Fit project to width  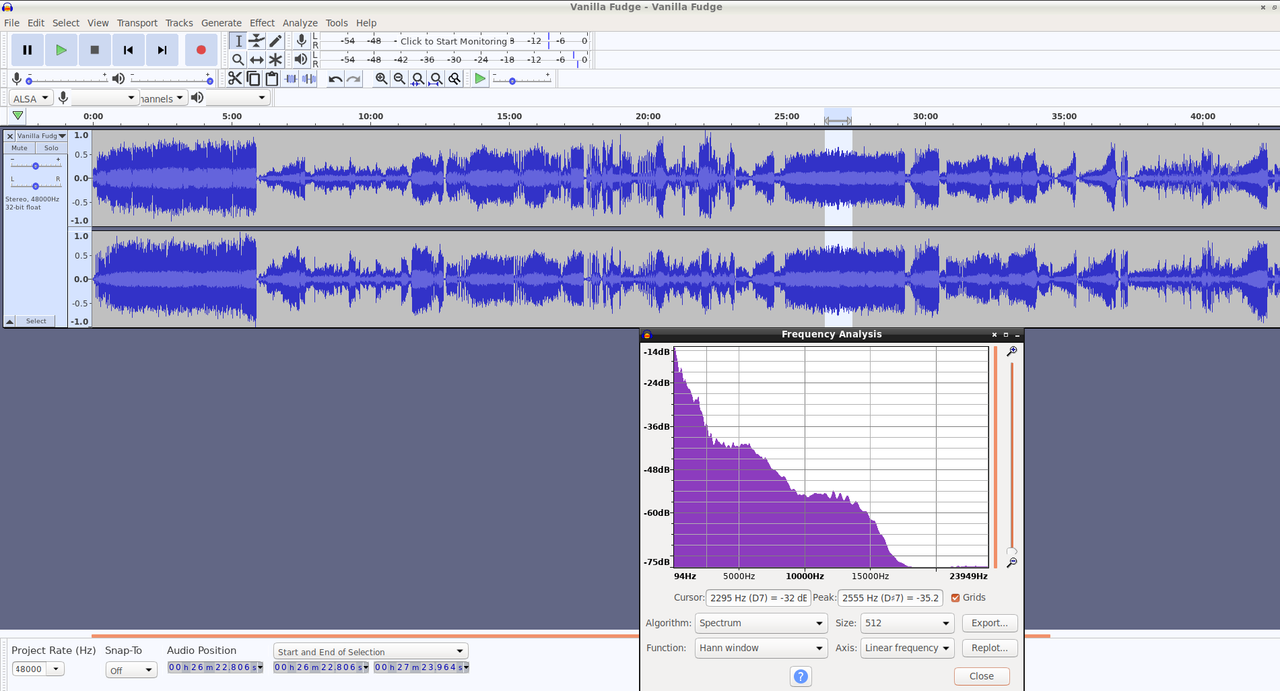(436, 79)
